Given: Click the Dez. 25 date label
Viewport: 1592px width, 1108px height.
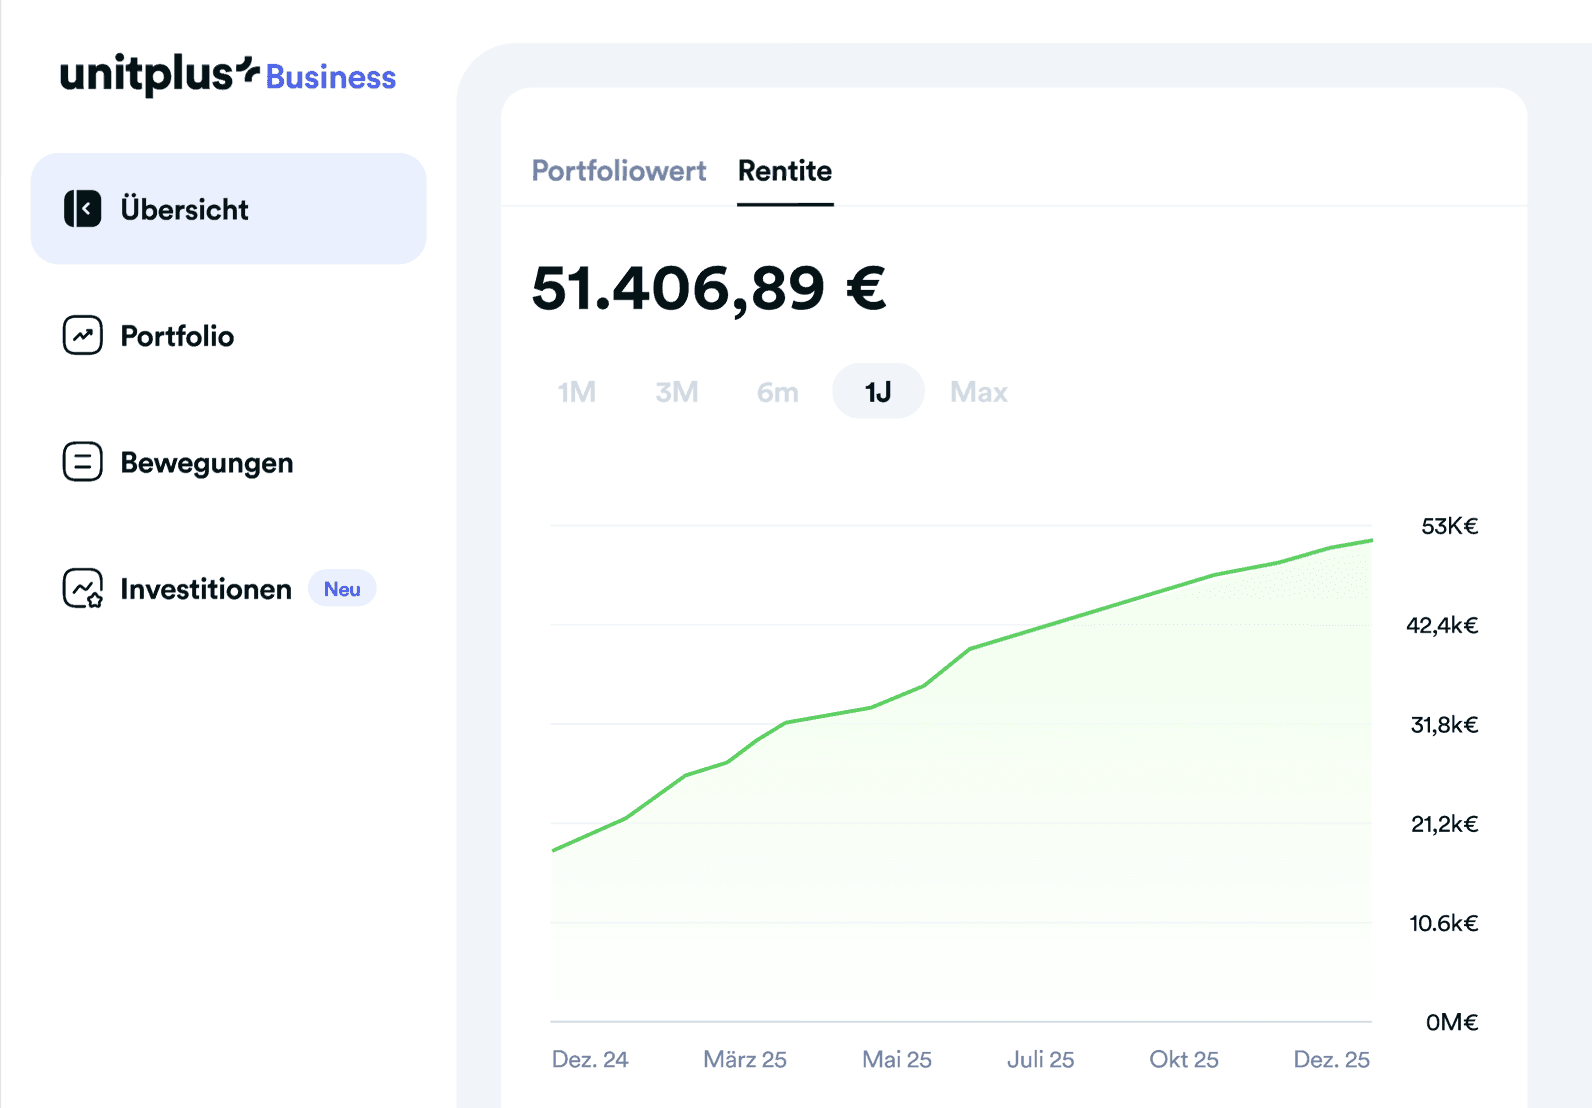Looking at the screenshot, I should (x=1332, y=1060).
